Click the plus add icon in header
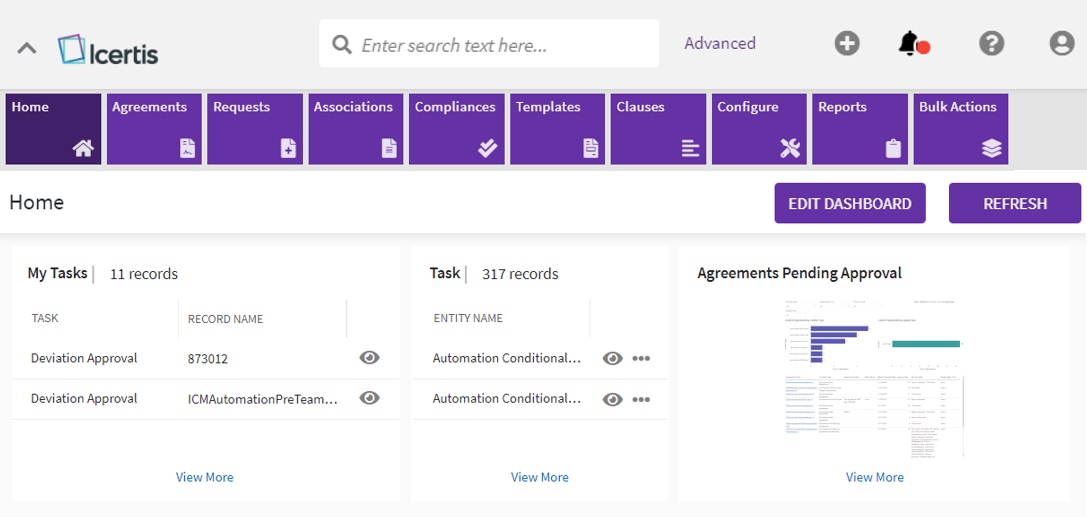 (x=847, y=44)
